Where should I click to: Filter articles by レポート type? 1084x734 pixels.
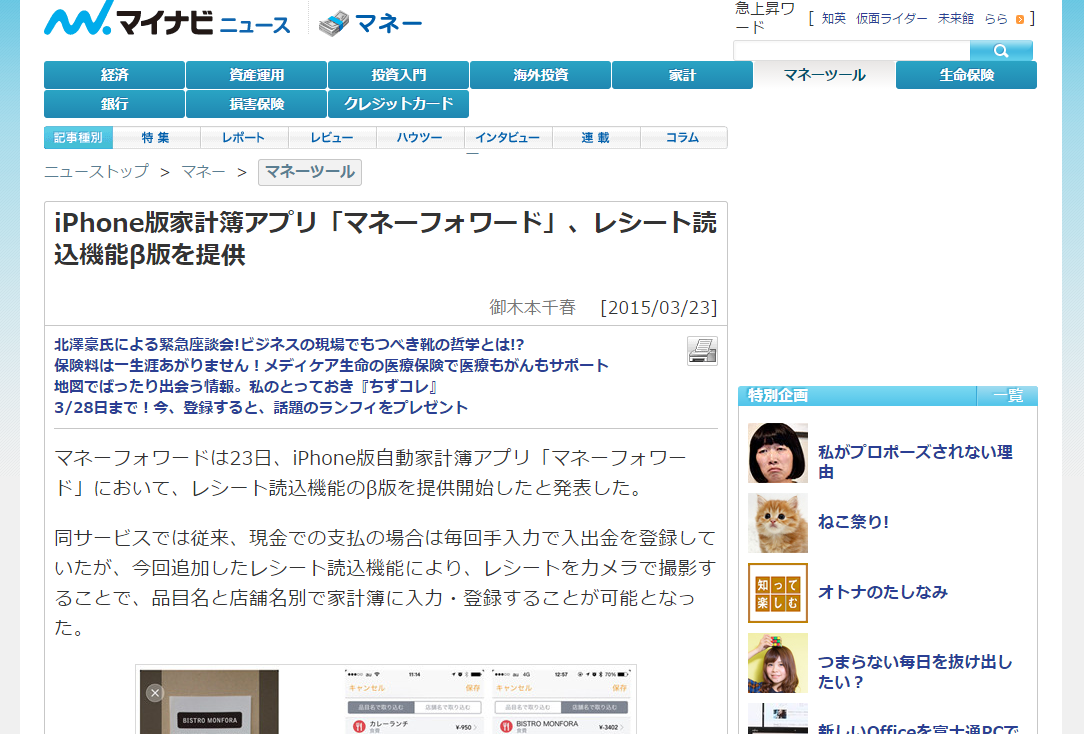click(244, 138)
